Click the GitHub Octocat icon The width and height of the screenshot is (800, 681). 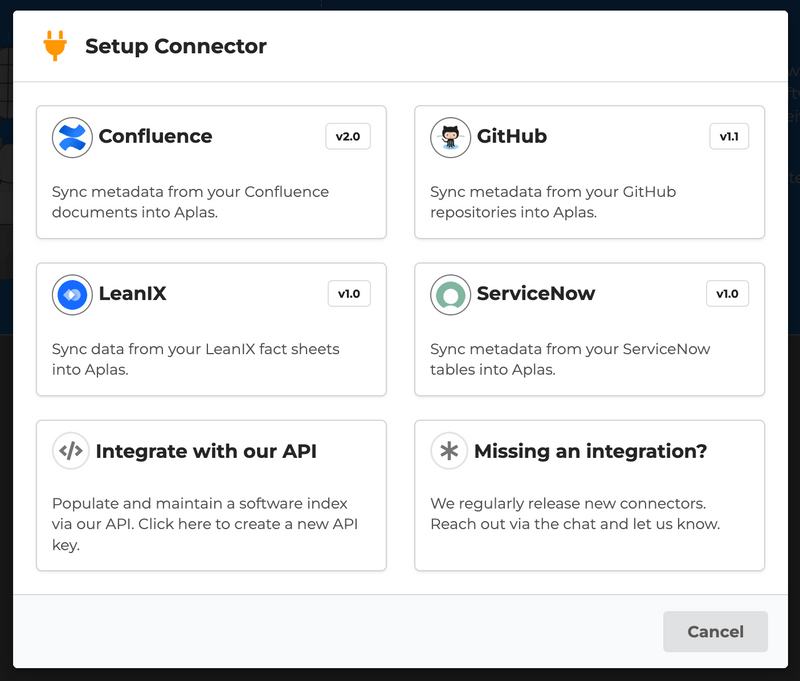point(450,138)
